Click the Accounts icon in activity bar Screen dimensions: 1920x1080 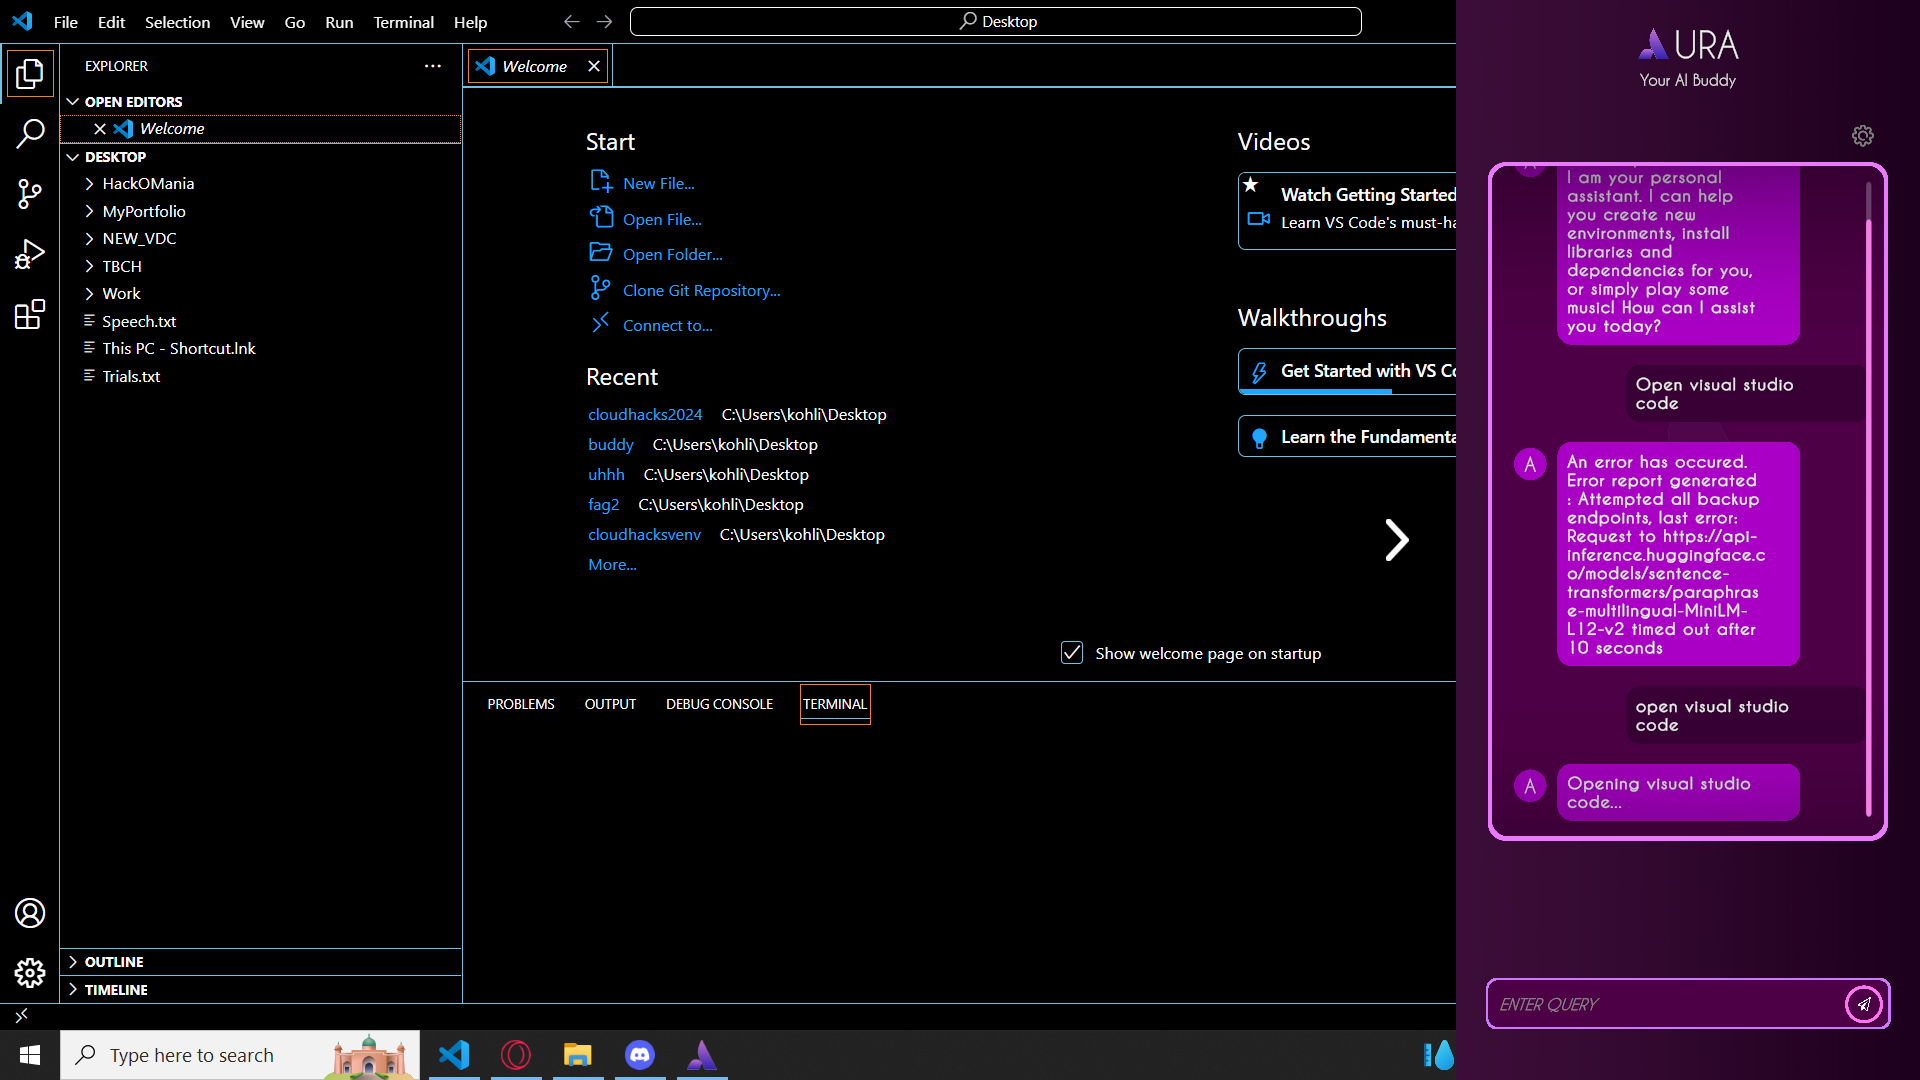(30, 913)
